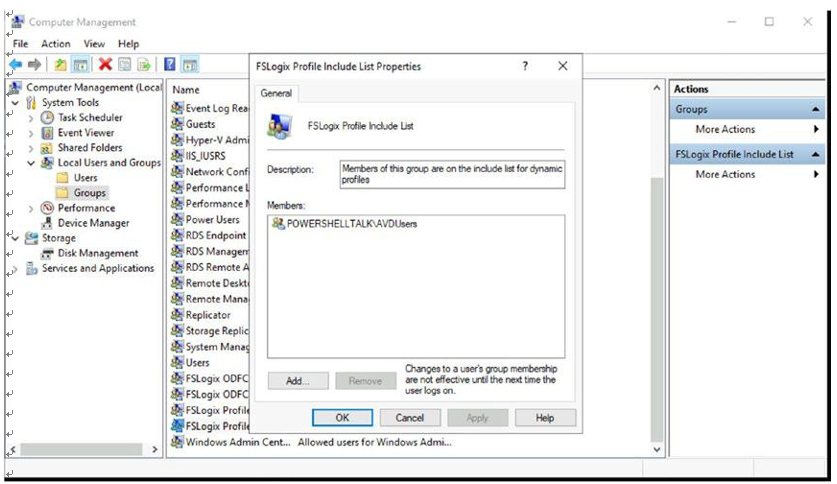Click the group list scroll down arrow
Viewport: 837px width, 484px height.
pos(657,449)
